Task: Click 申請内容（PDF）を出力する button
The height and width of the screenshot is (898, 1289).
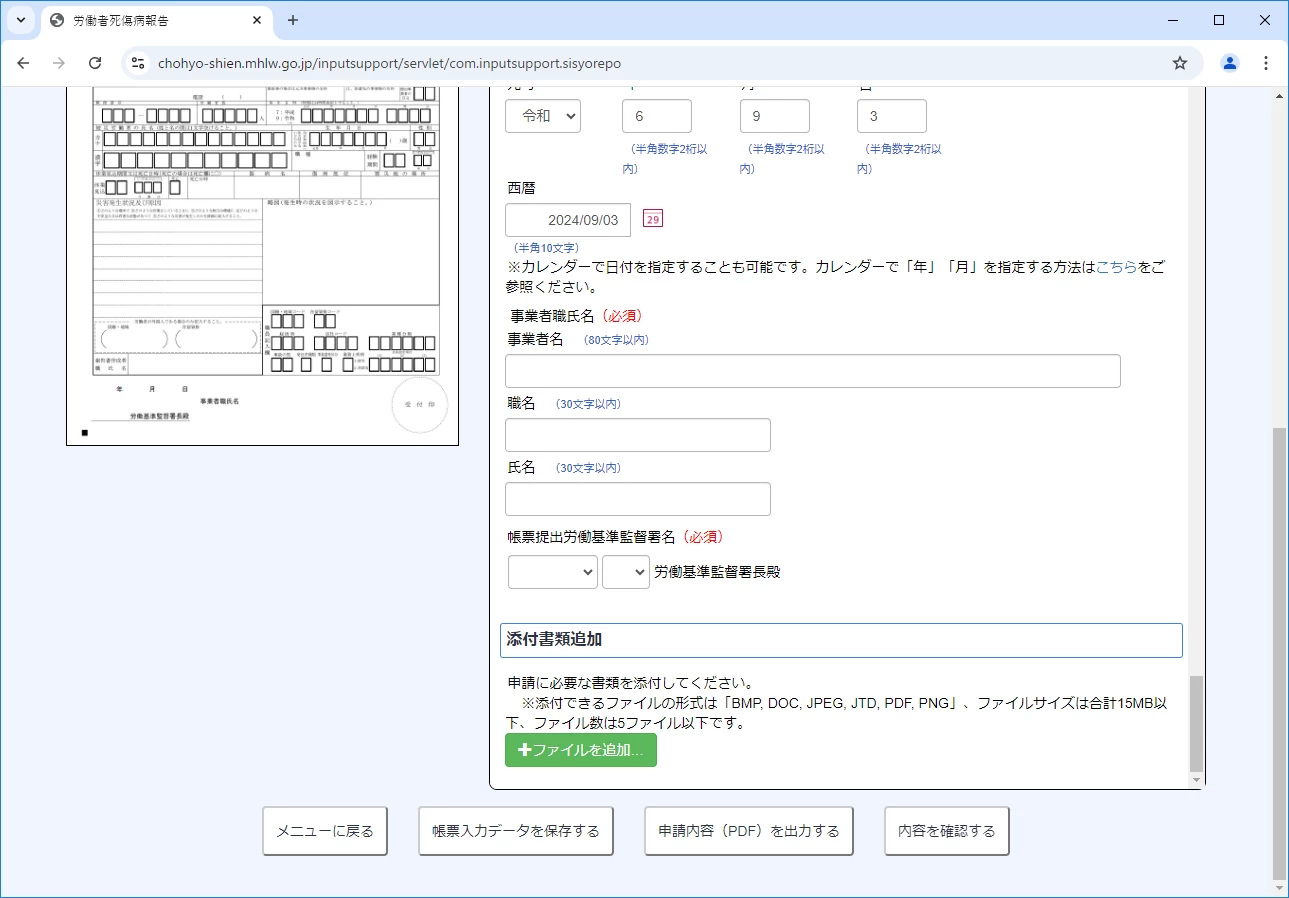Action: point(748,831)
